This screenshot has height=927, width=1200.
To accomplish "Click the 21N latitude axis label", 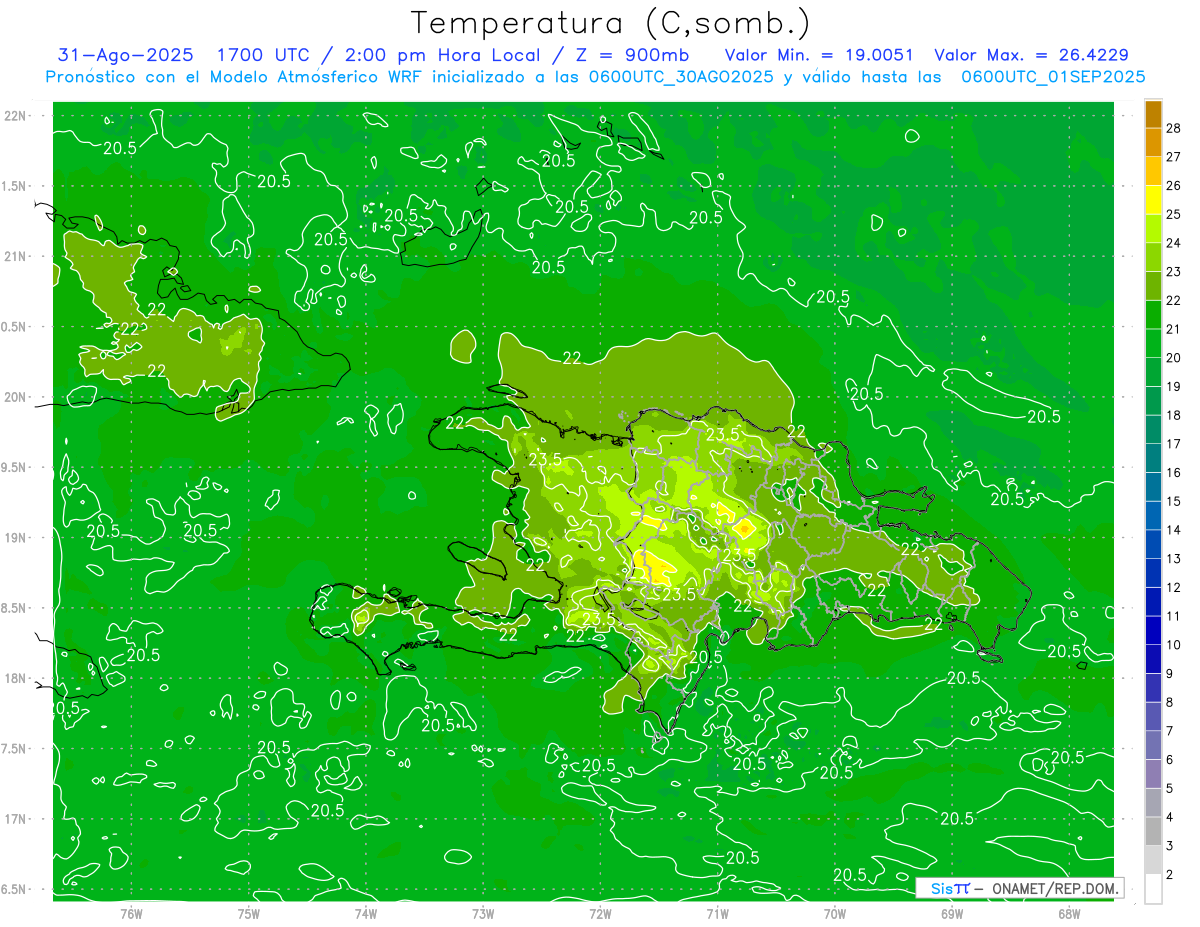I will 15,257.
